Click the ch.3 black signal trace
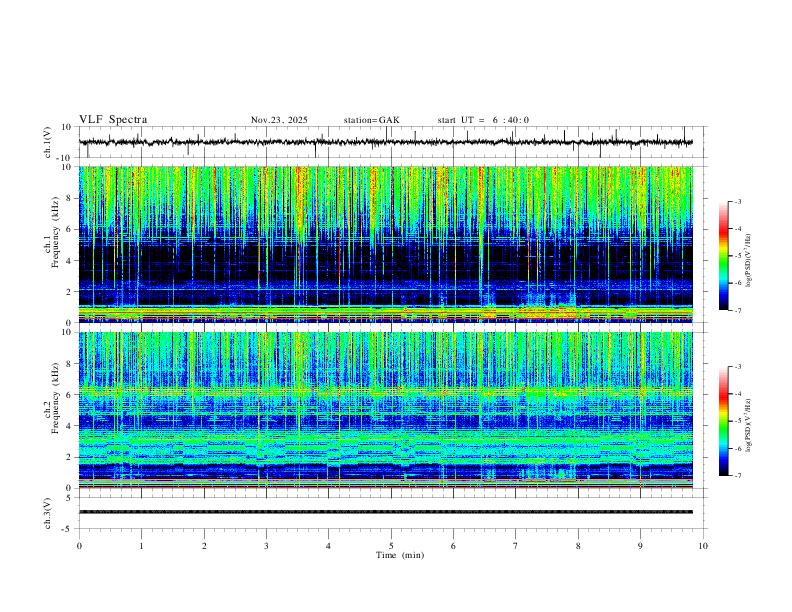 (386, 512)
